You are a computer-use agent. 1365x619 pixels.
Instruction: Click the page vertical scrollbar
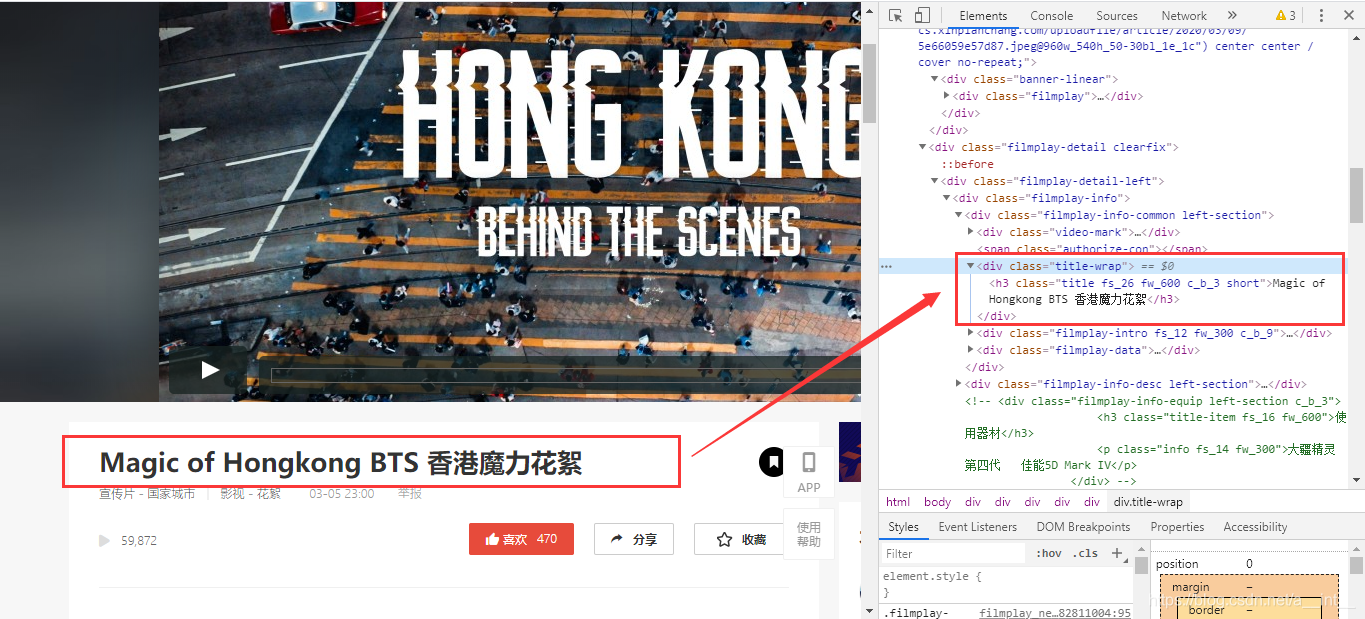click(x=869, y=82)
